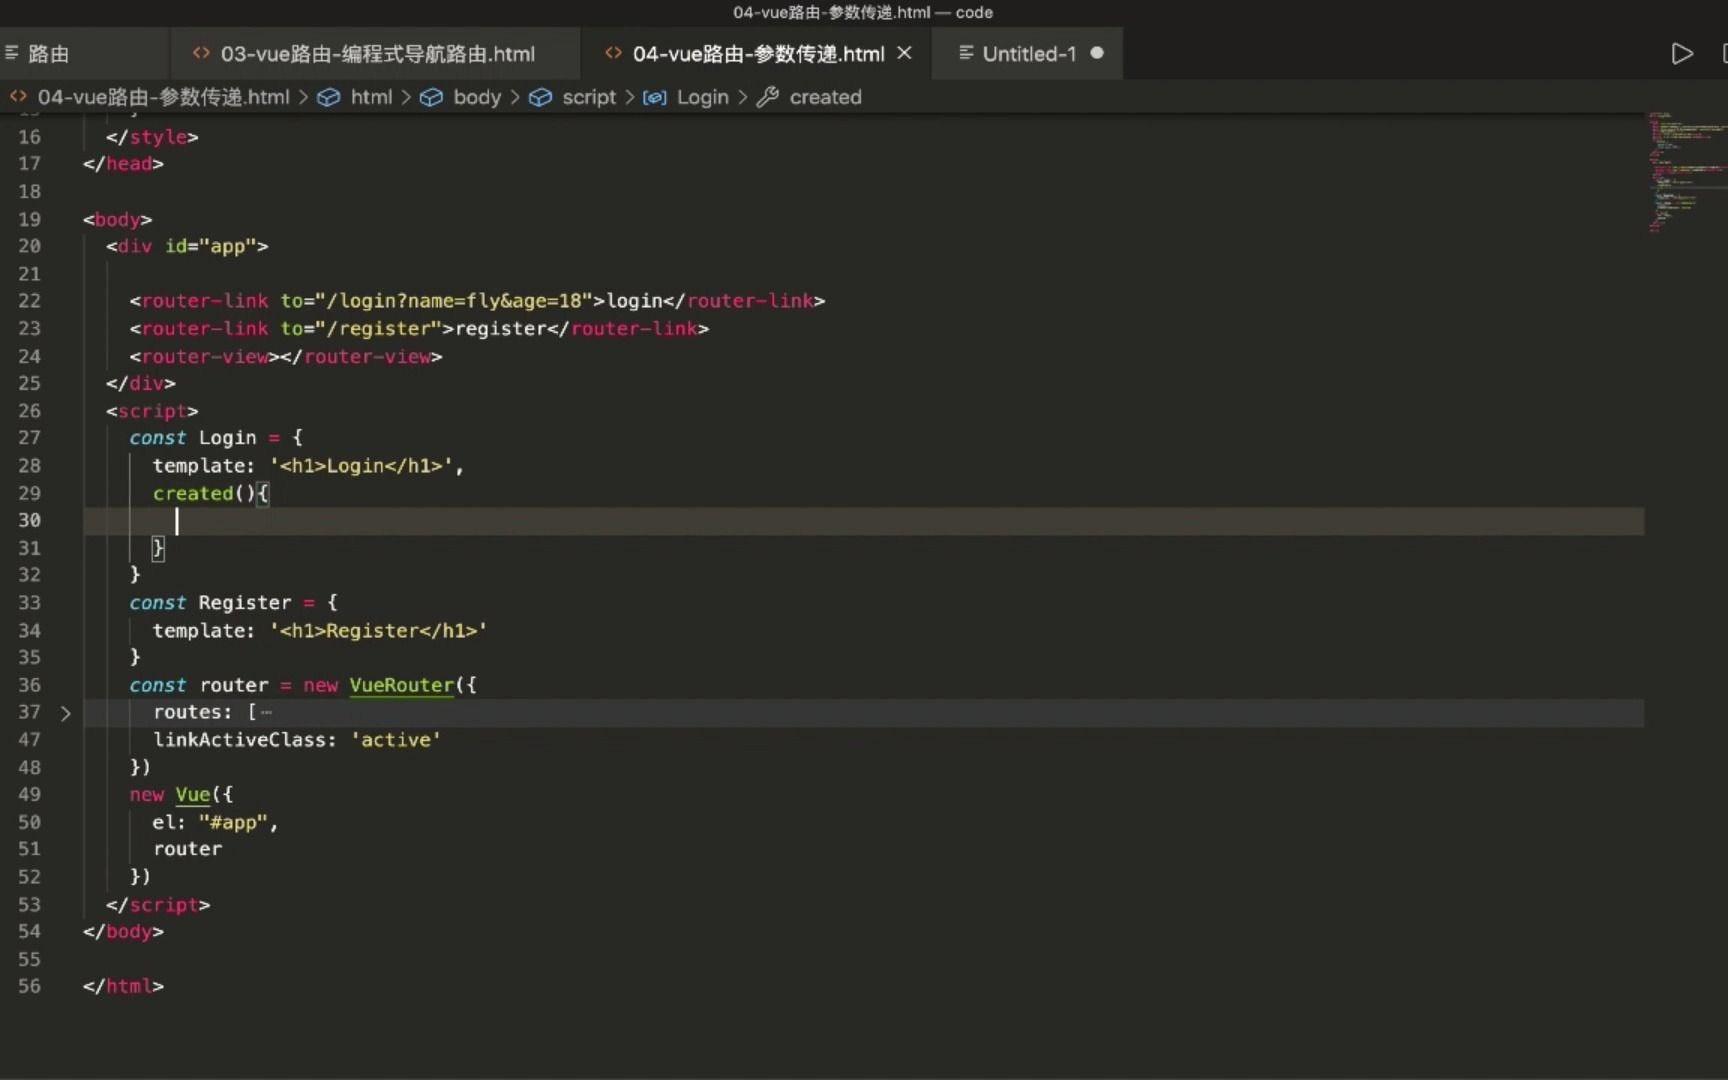The width and height of the screenshot is (1728, 1080).
Task: Click the closing </head> tag
Action: click(x=123, y=164)
